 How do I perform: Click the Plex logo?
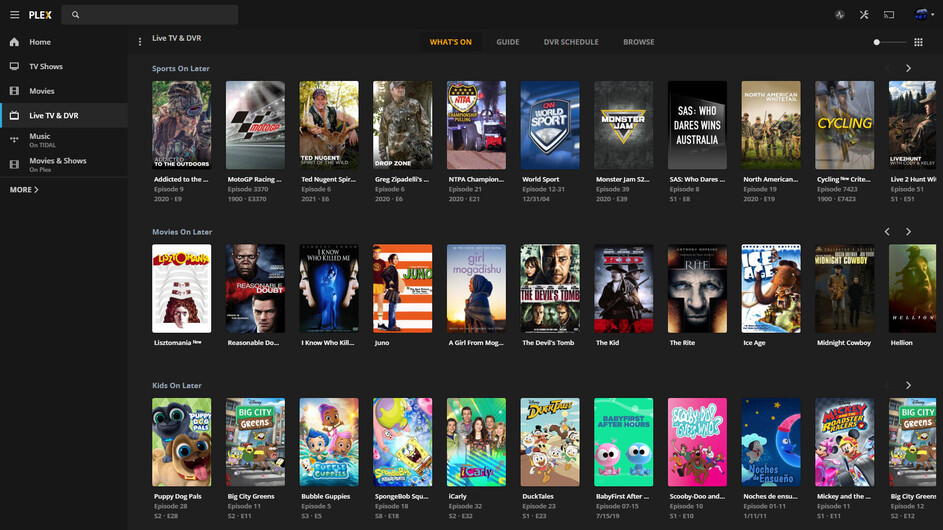40,15
